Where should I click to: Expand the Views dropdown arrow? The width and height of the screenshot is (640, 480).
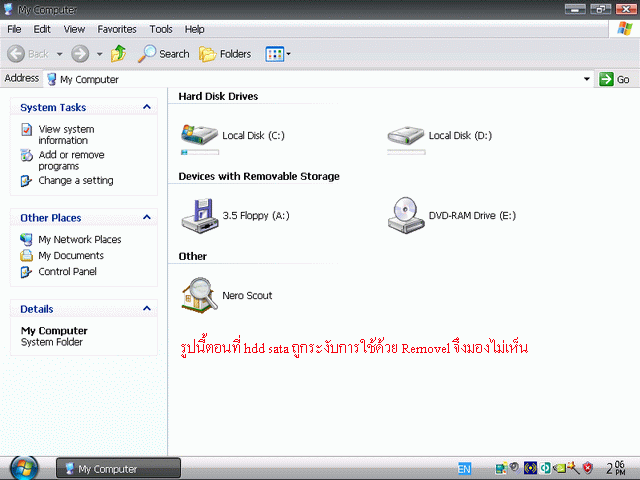tap(289, 54)
